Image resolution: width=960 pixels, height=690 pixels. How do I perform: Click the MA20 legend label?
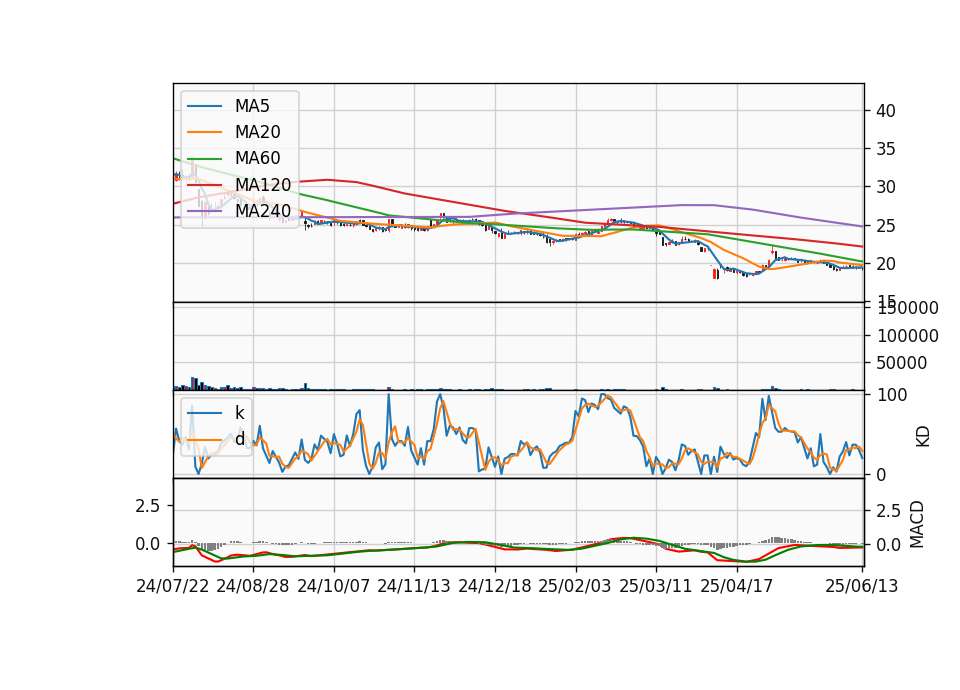pos(258,132)
